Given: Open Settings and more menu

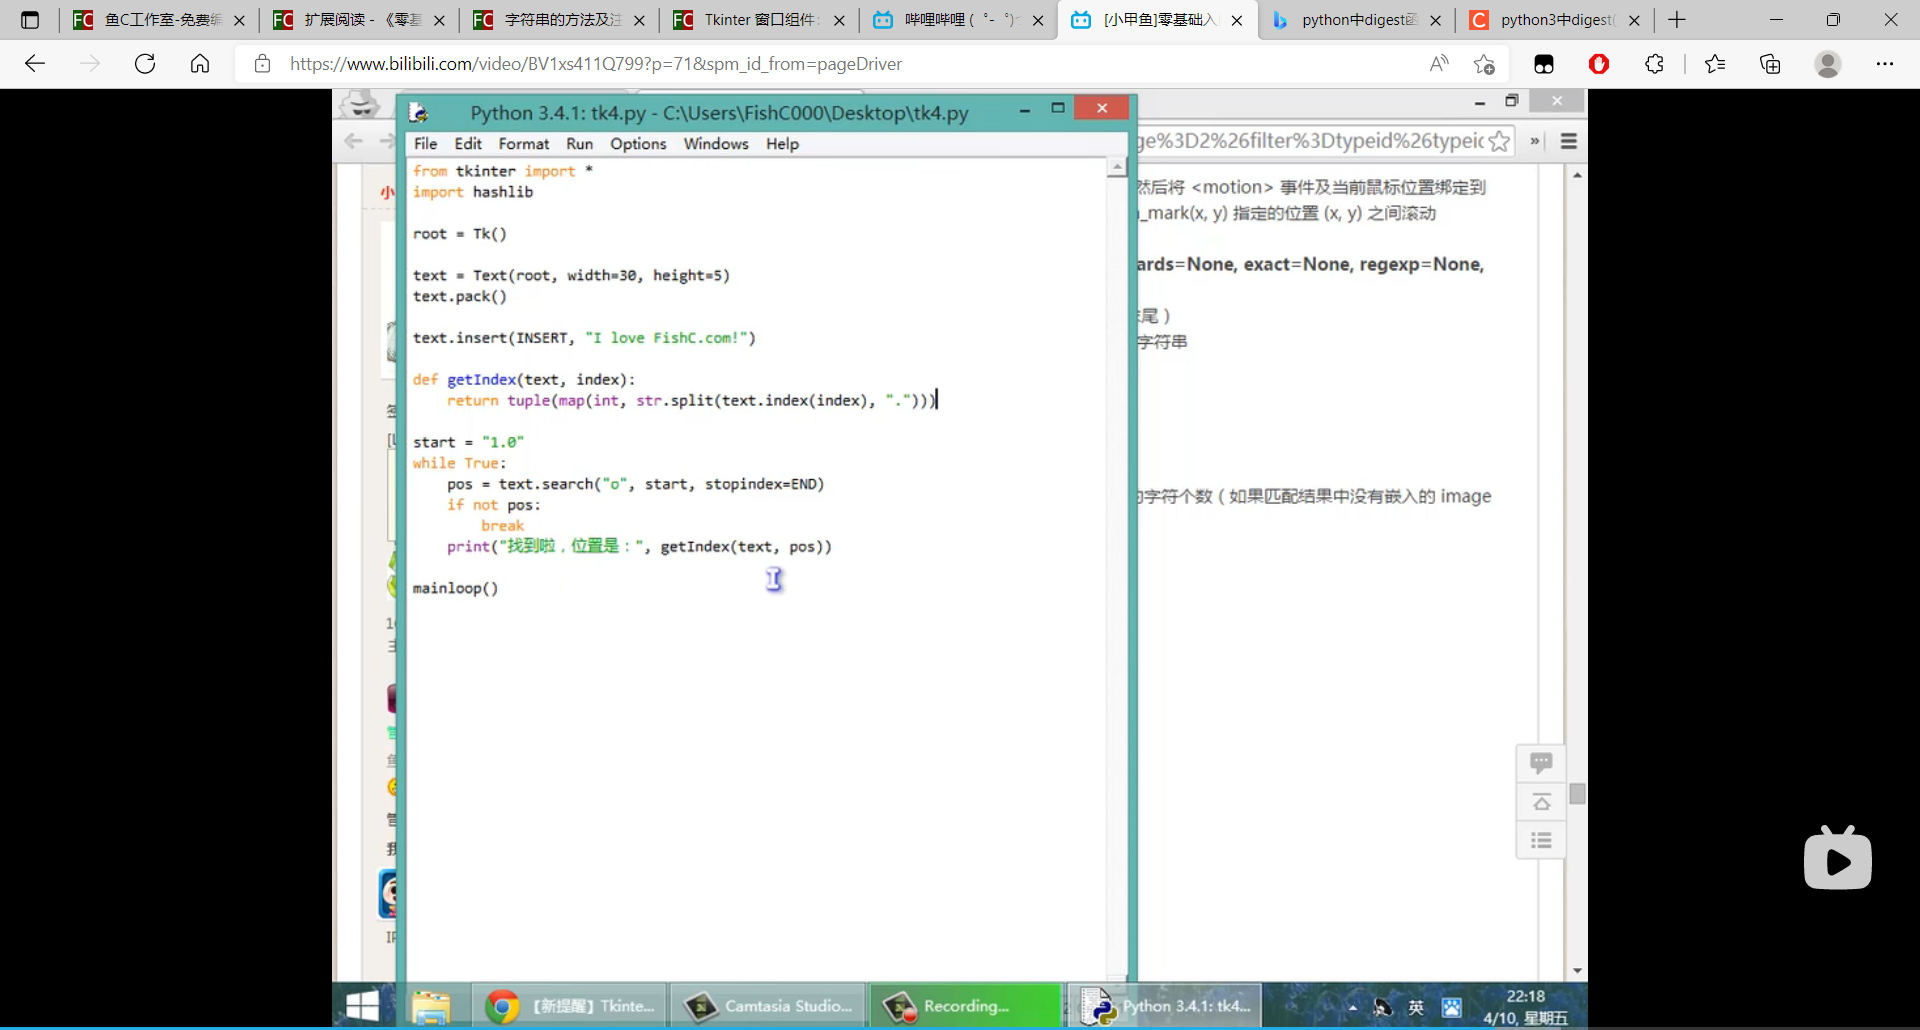Looking at the screenshot, I should [1885, 64].
